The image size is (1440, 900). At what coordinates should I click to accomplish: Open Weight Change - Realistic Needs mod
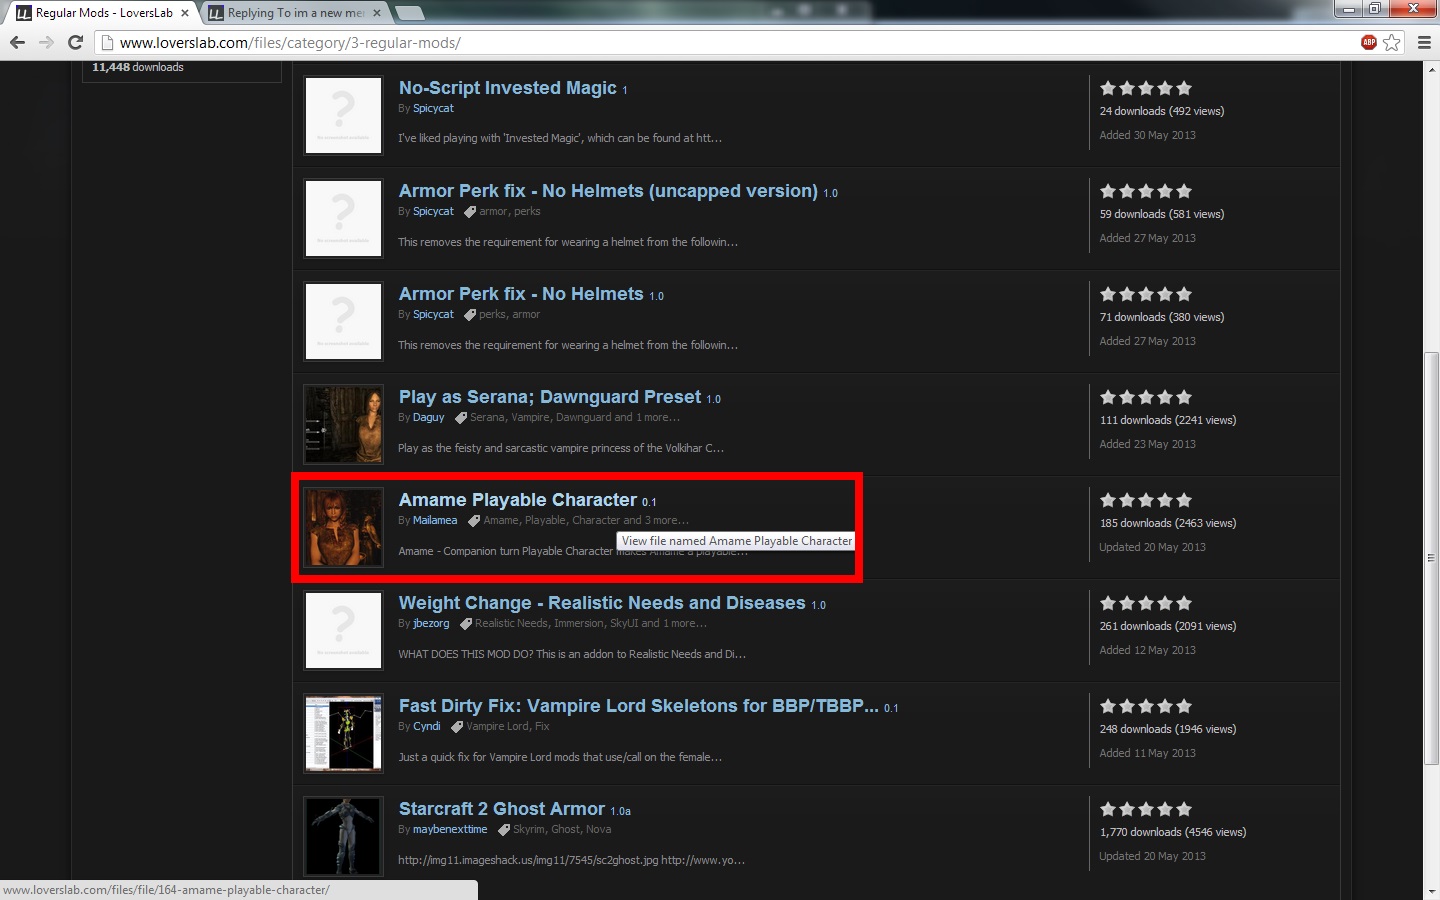click(602, 603)
